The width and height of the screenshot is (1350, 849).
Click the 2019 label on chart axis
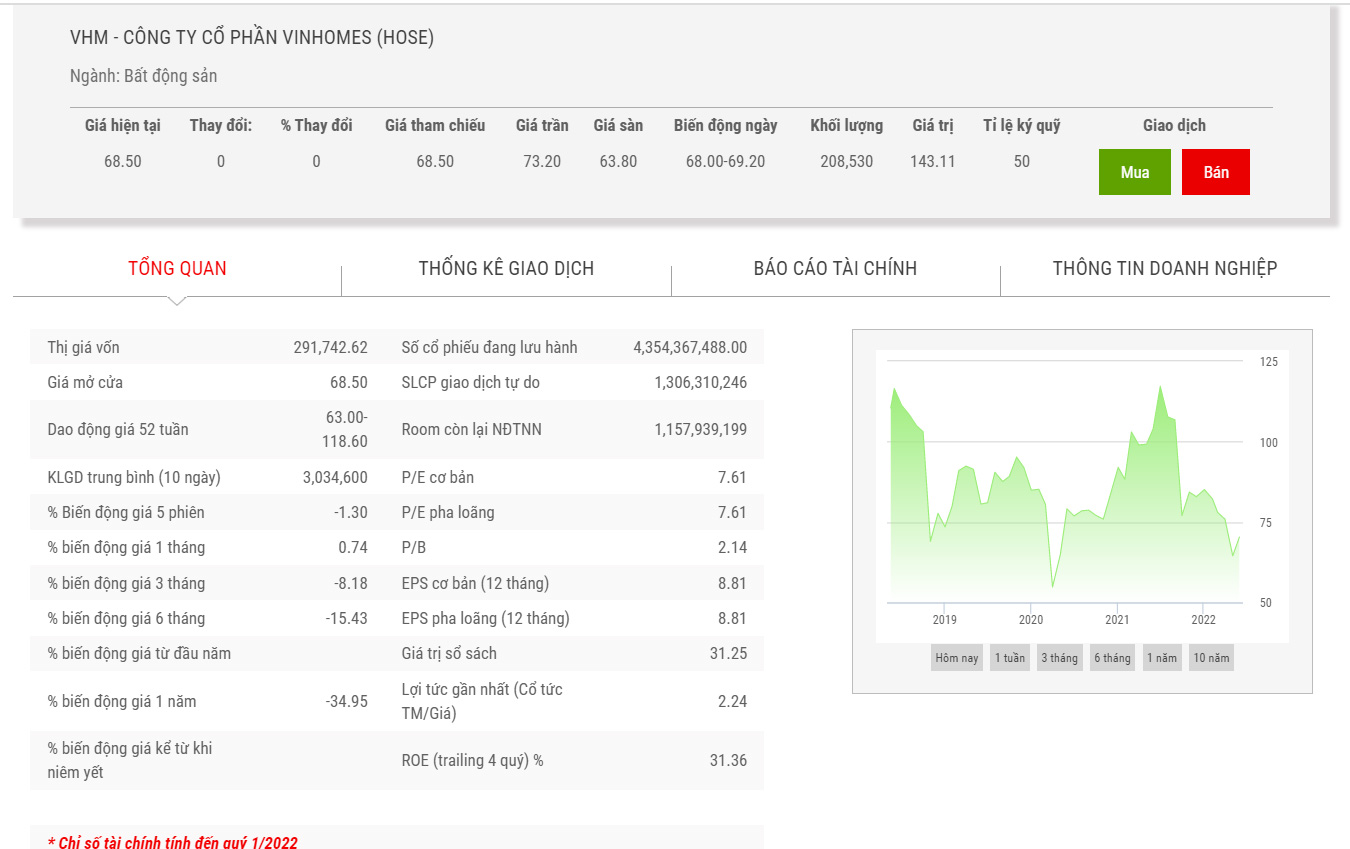point(944,620)
